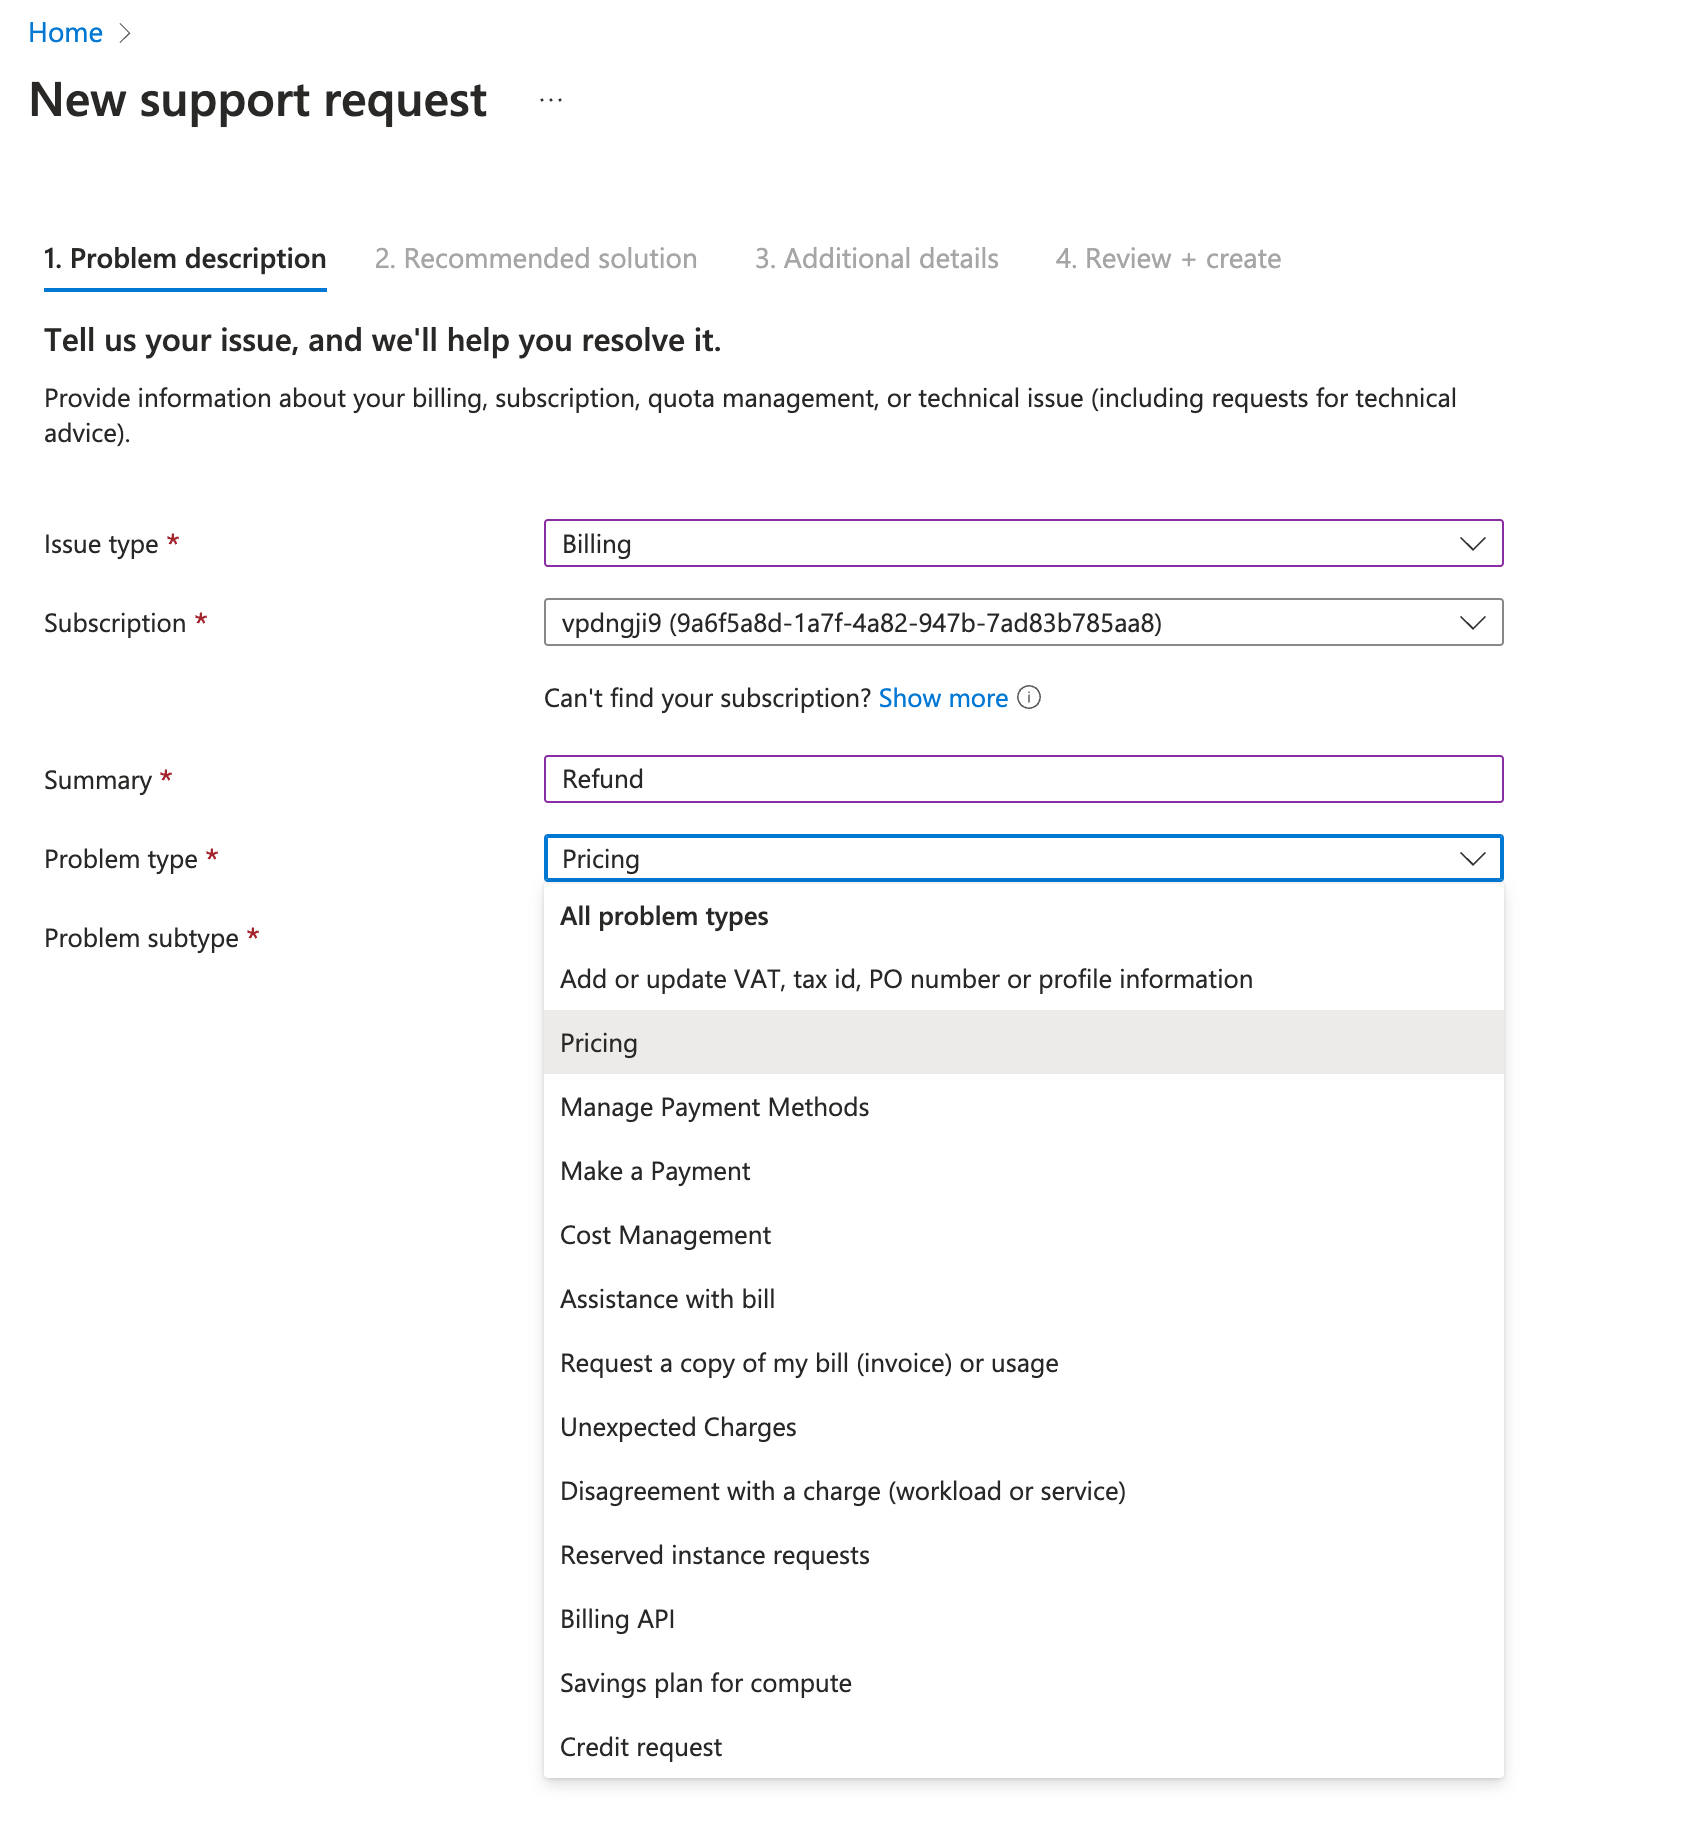Screen dimensions: 1692x1848
Task: Switch to Problem description tab
Action: pos(185,259)
